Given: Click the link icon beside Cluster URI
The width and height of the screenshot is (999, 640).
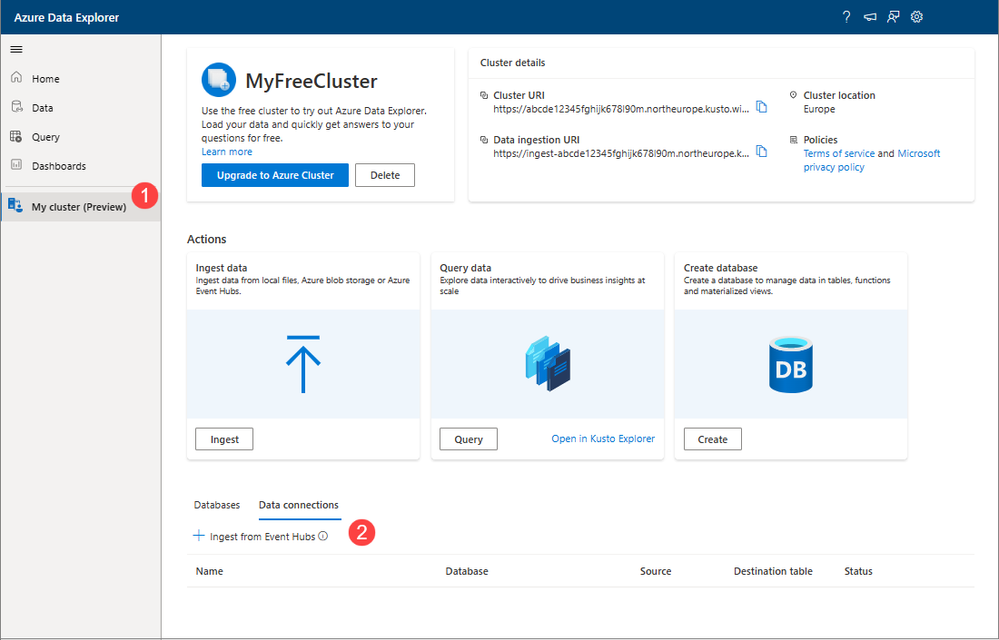Looking at the screenshot, I should (x=484, y=95).
